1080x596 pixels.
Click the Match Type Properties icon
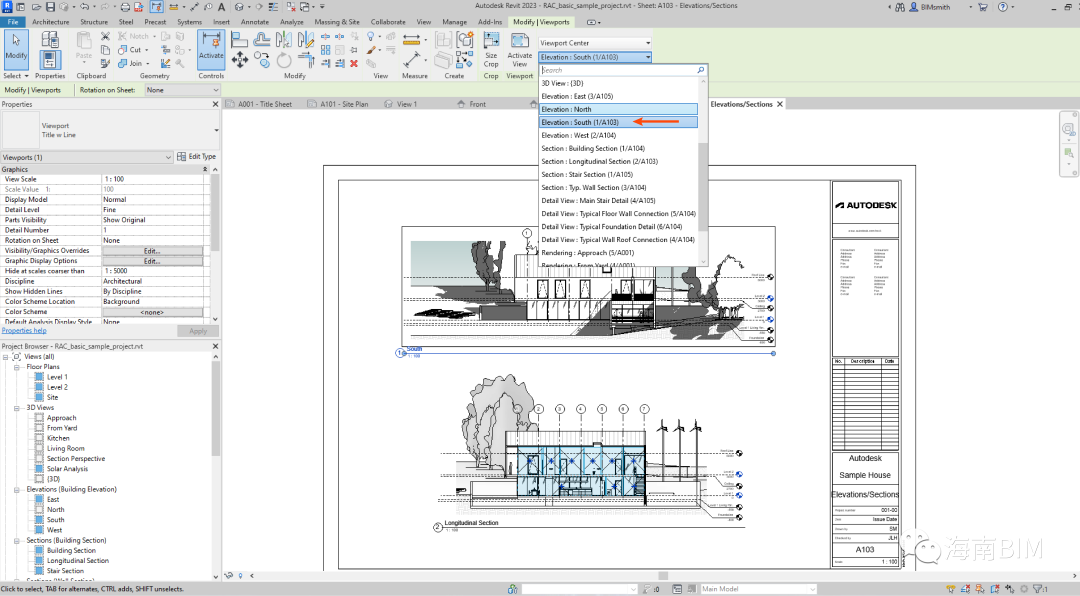point(105,63)
